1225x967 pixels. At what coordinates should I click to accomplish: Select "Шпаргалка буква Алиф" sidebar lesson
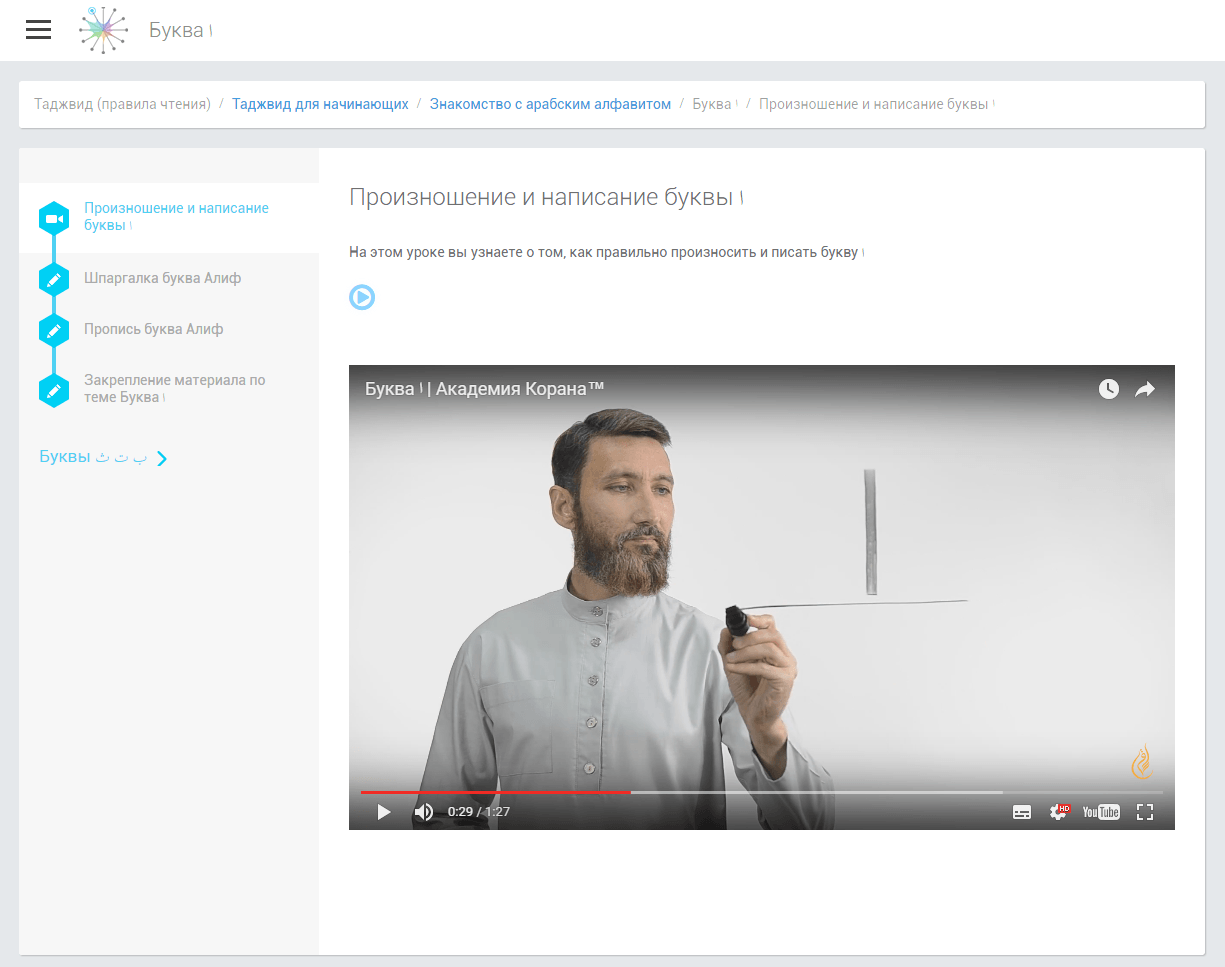(162, 278)
